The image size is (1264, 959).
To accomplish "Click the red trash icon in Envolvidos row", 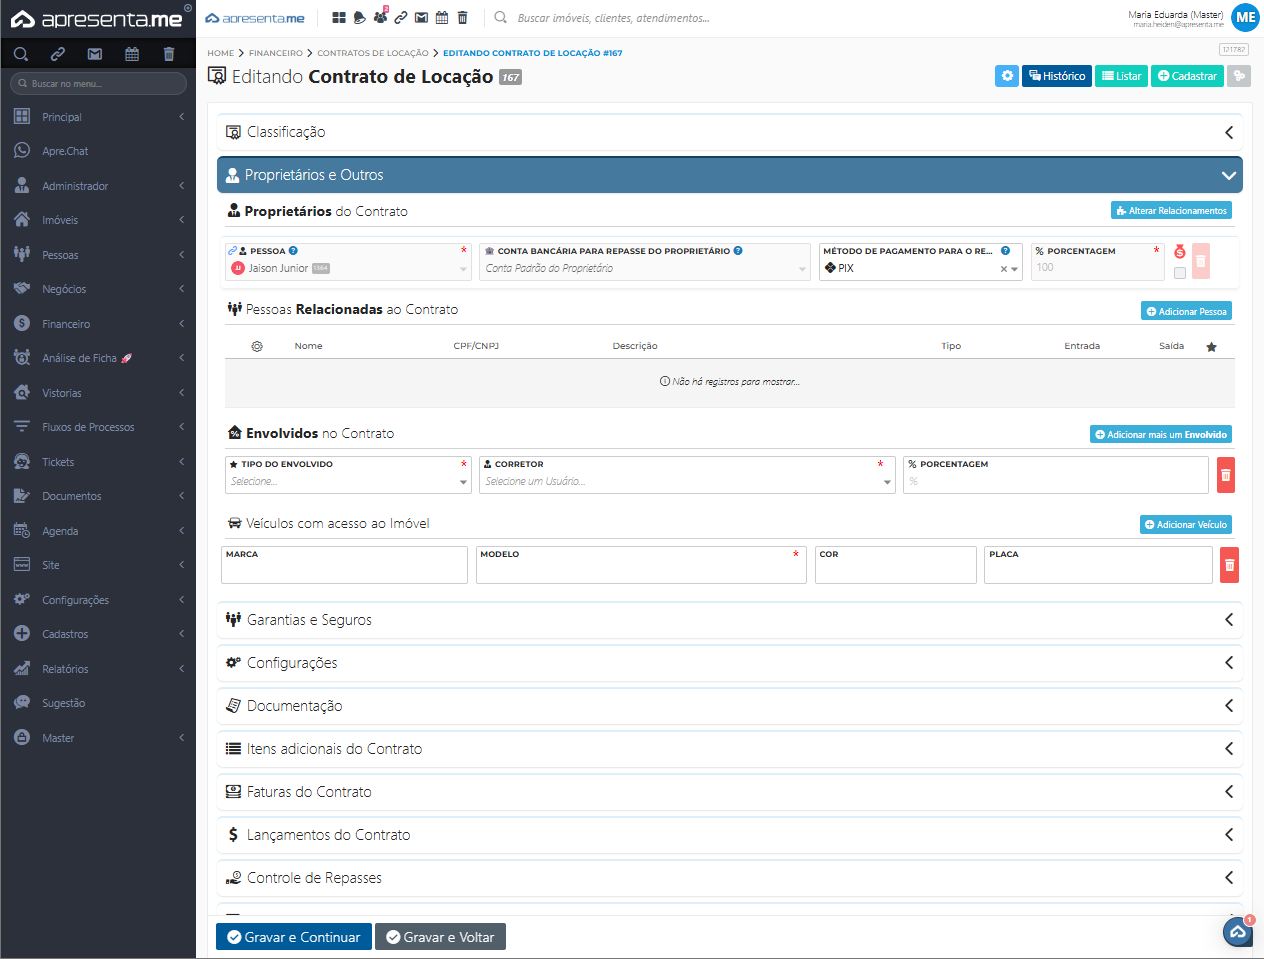I will [1225, 475].
